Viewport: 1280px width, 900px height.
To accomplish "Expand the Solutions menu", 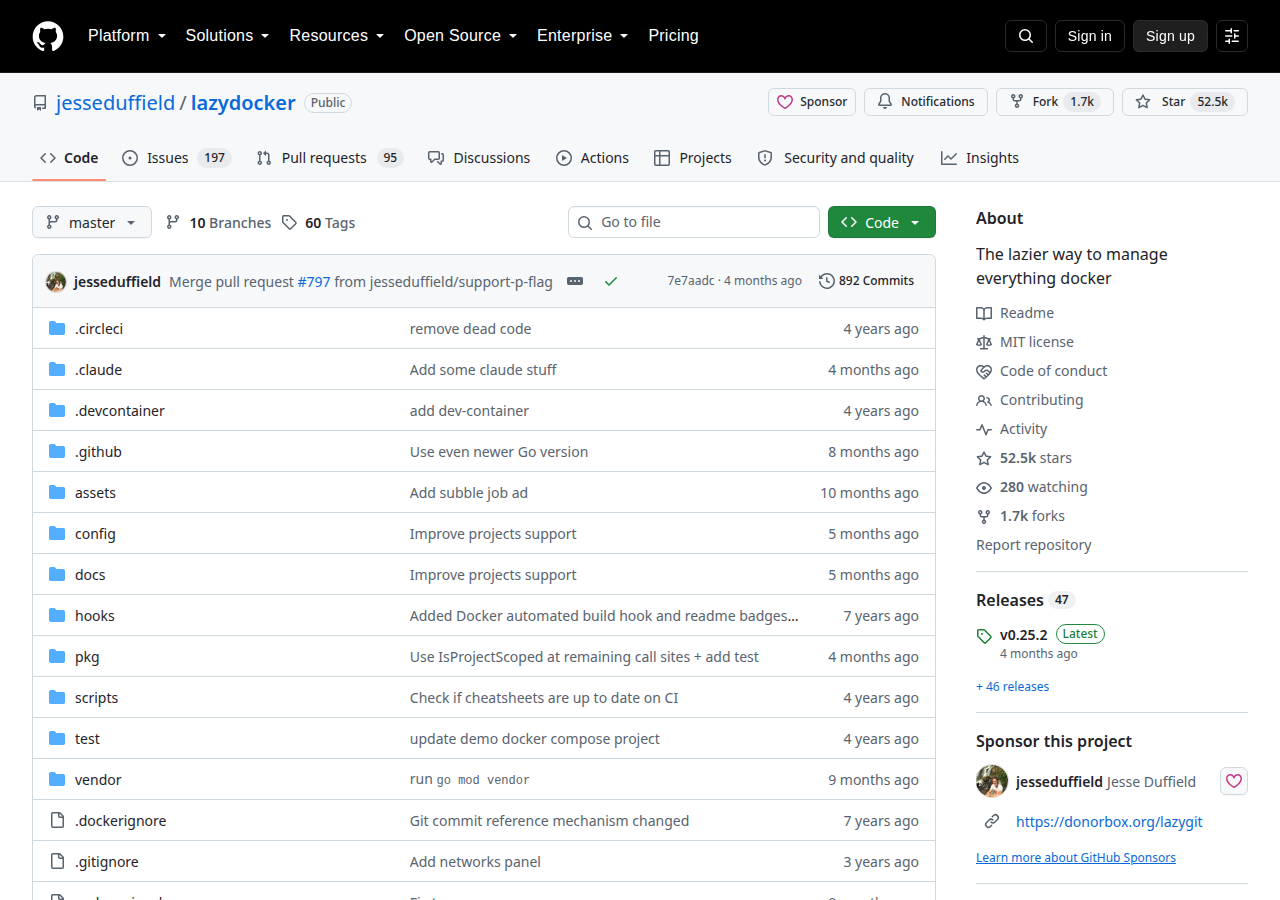I will pos(227,36).
